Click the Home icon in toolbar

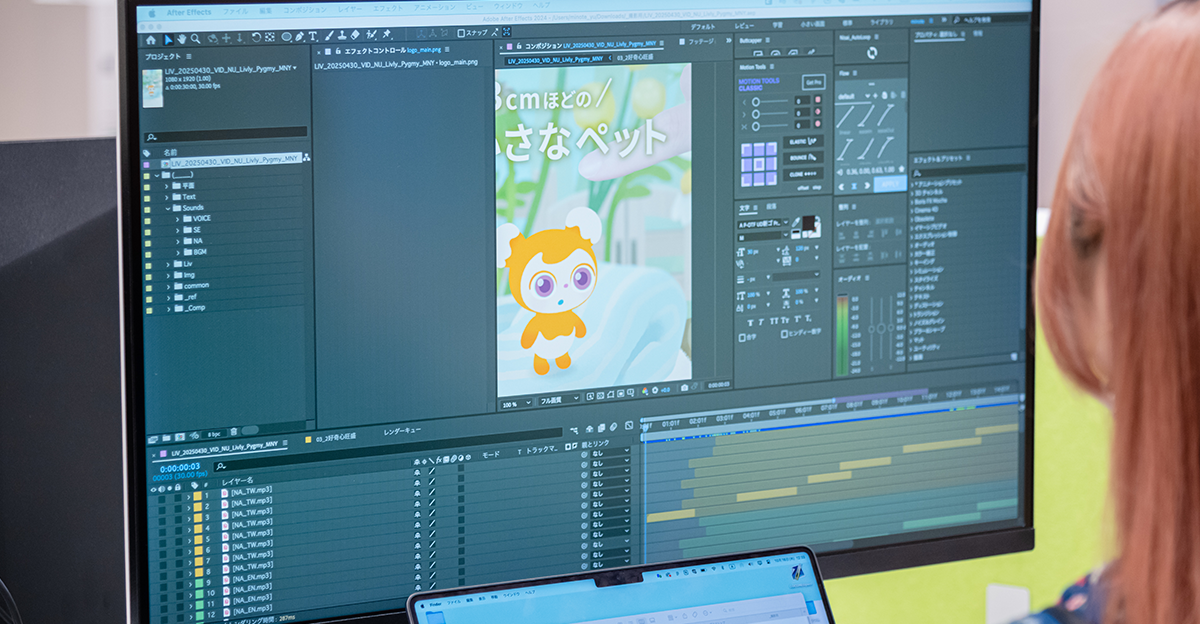point(151,40)
